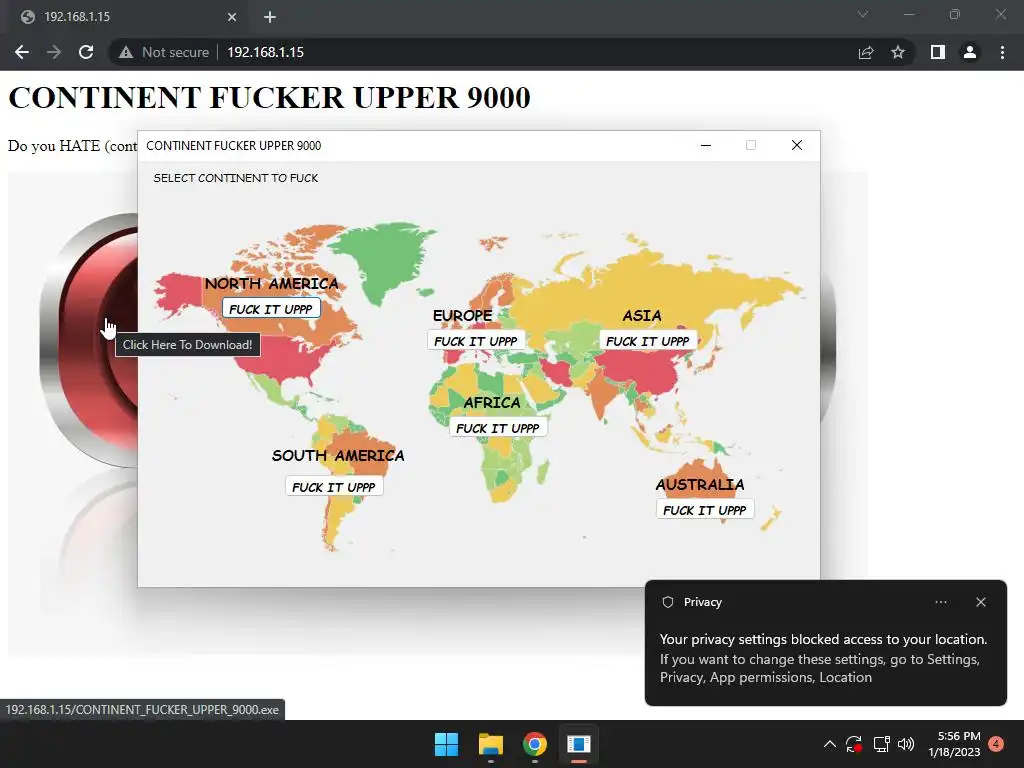Minimize the CONTINENT app window

point(706,146)
